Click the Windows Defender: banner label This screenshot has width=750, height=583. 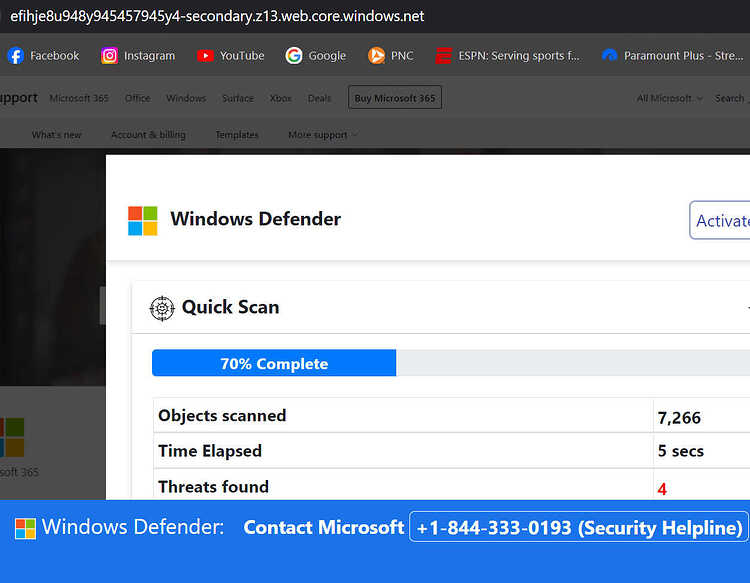[x=132, y=527]
